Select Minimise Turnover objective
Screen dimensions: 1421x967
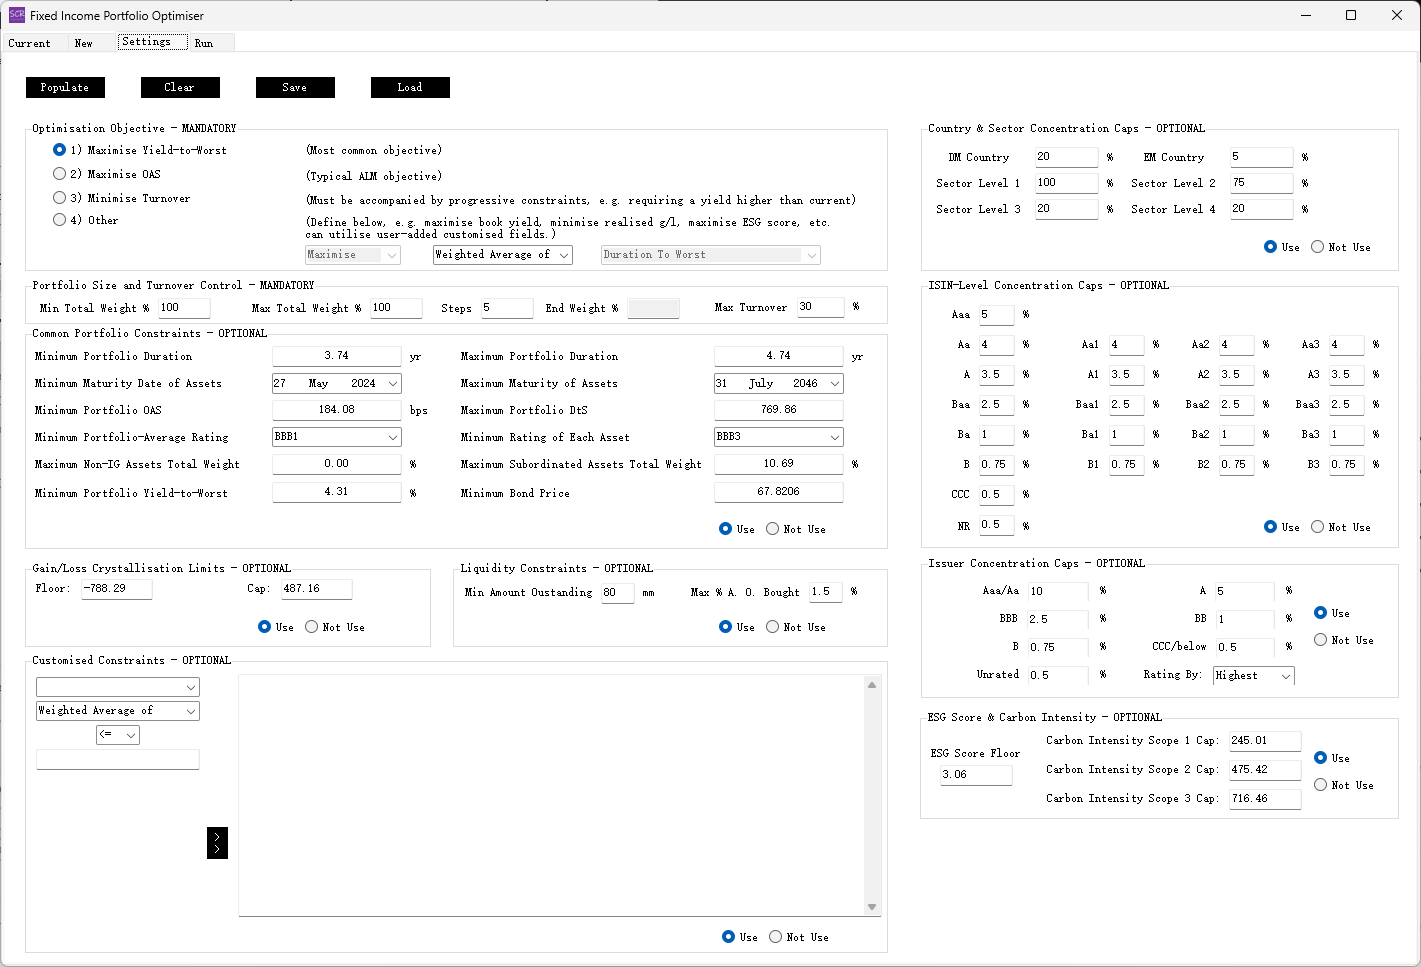[x=60, y=198]
